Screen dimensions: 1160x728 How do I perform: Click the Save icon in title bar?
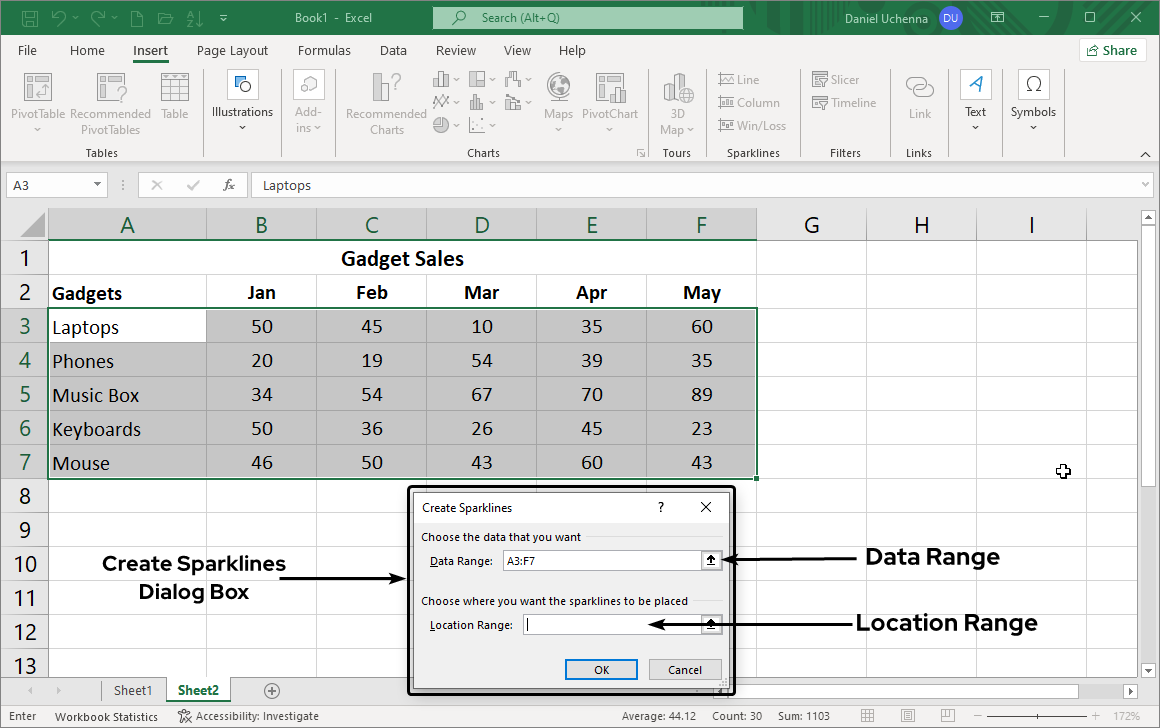pos(30,18)
